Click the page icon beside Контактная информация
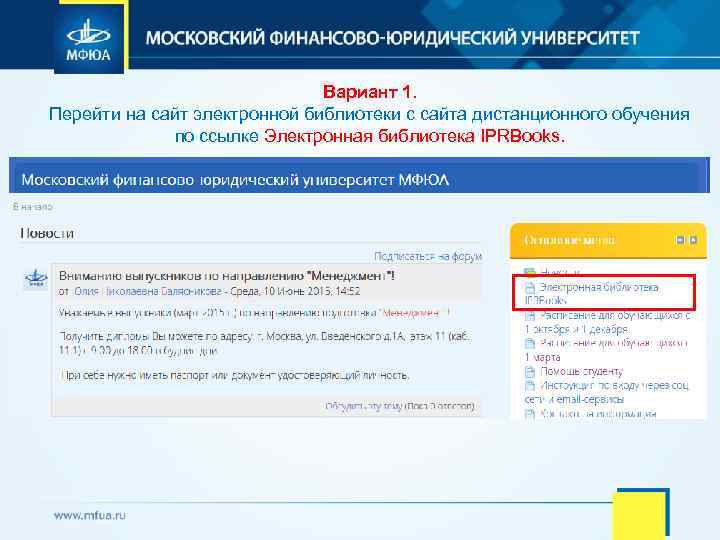This screenshot has width=720, height=540. click(x=530, y=414)
